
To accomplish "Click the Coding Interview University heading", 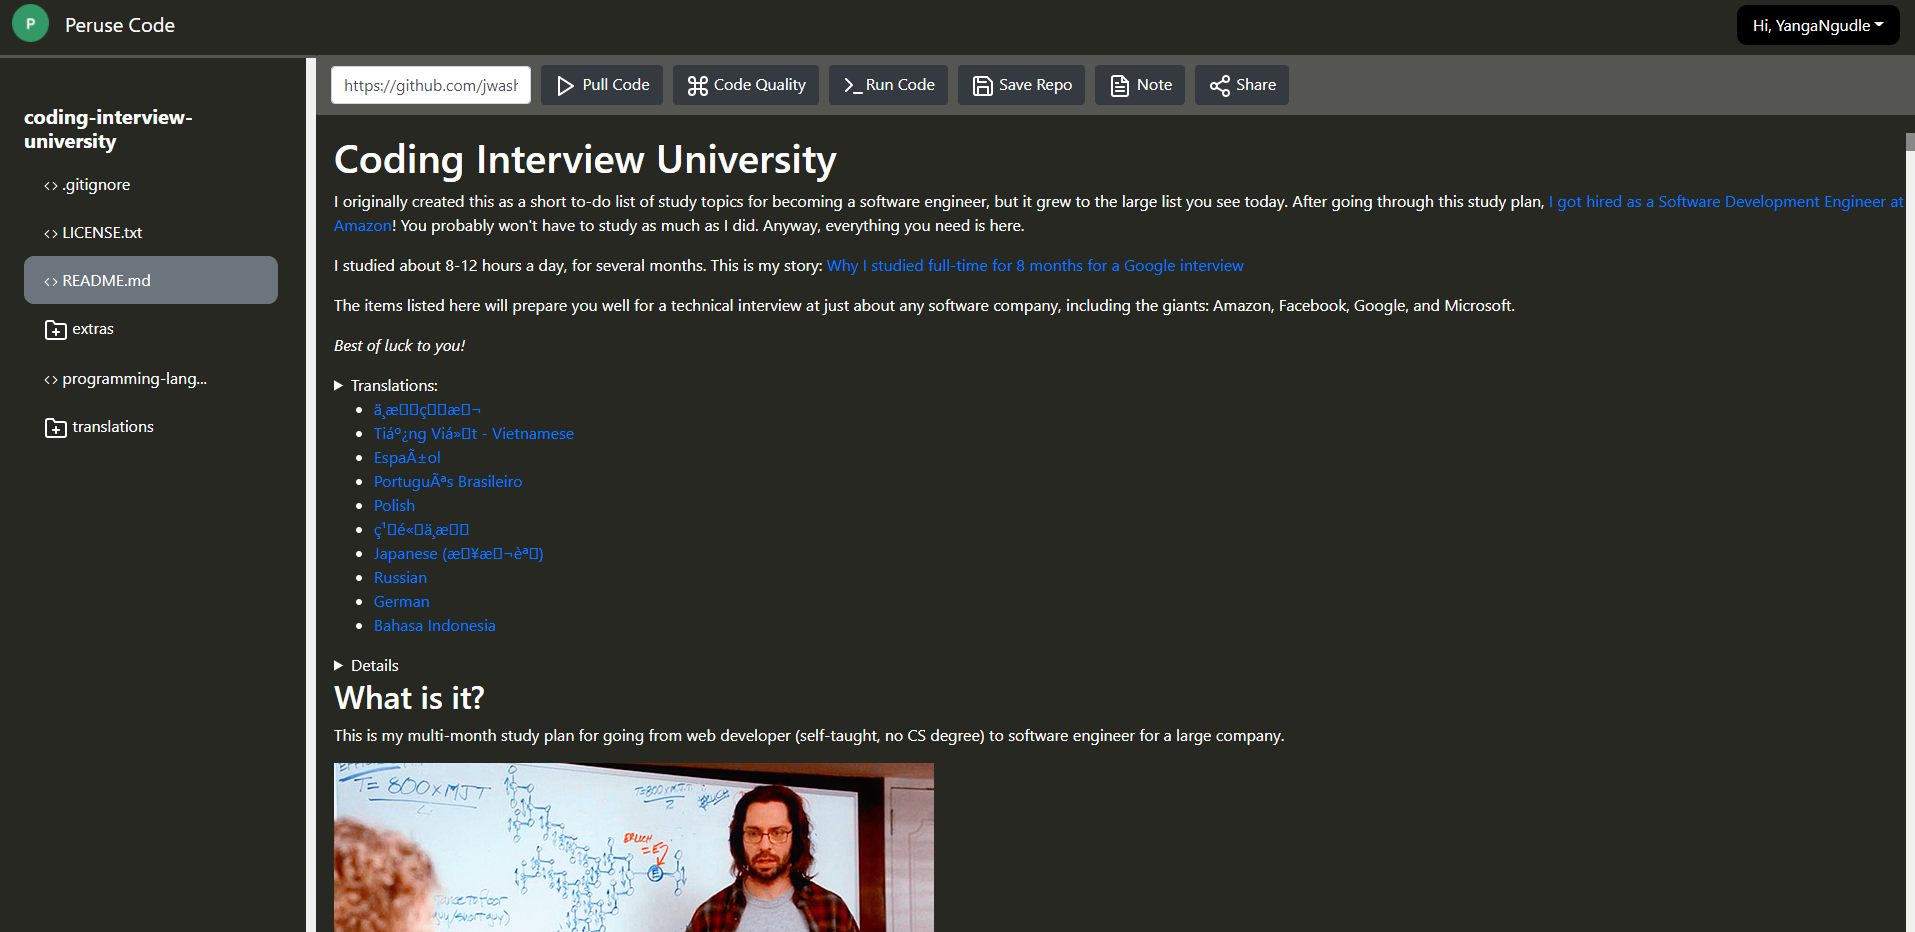I will point(585,160).
